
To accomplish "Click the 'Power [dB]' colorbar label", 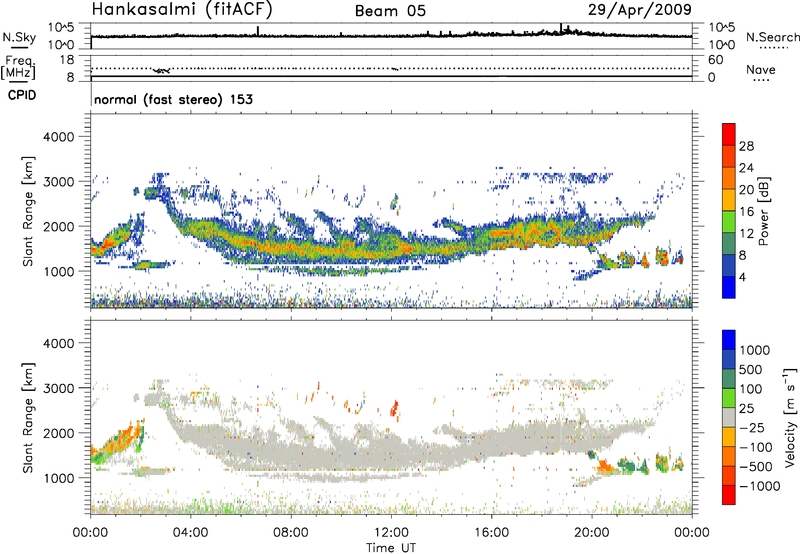I will point(763,211).
